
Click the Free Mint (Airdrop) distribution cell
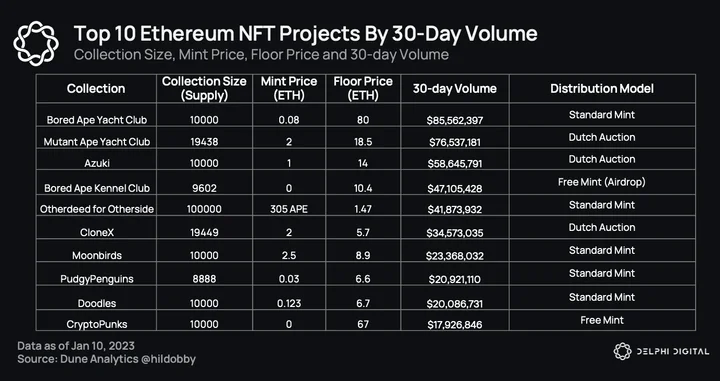(602, 182)
